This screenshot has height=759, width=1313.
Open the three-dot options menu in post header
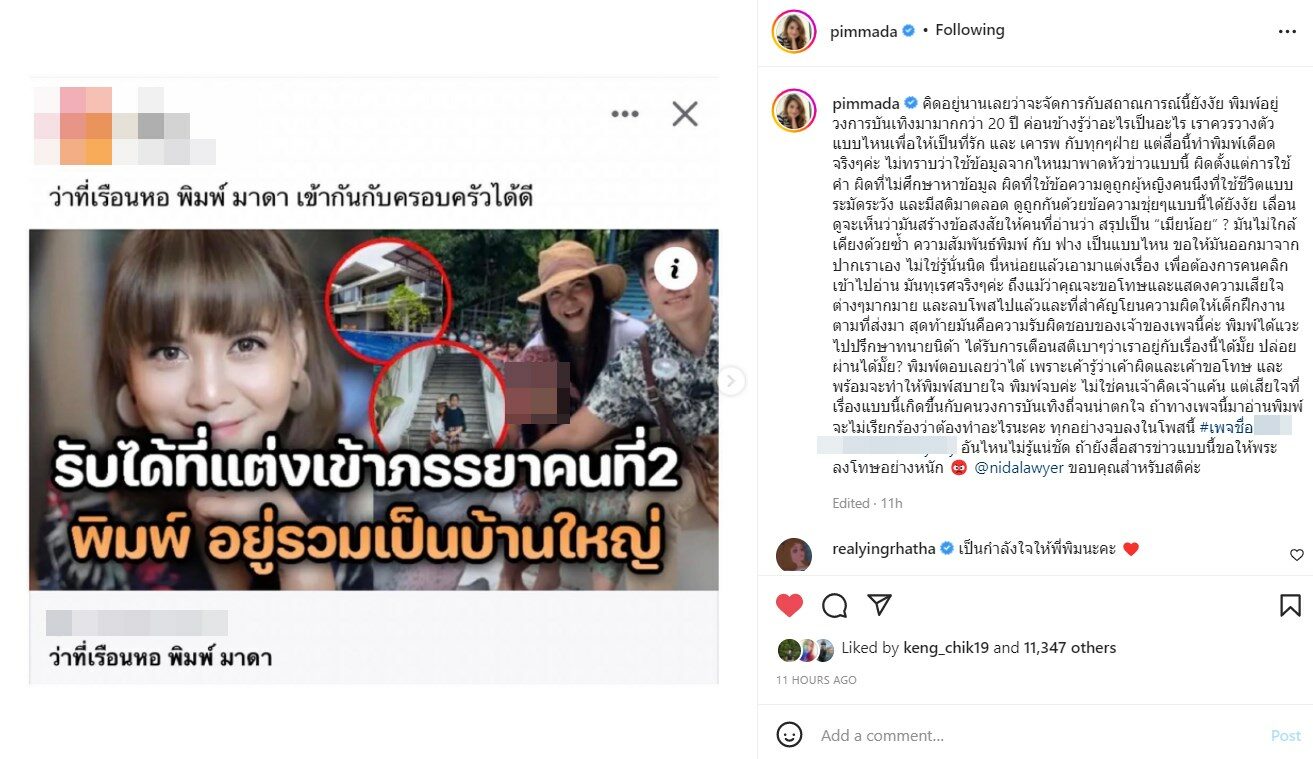point(1287,32)
